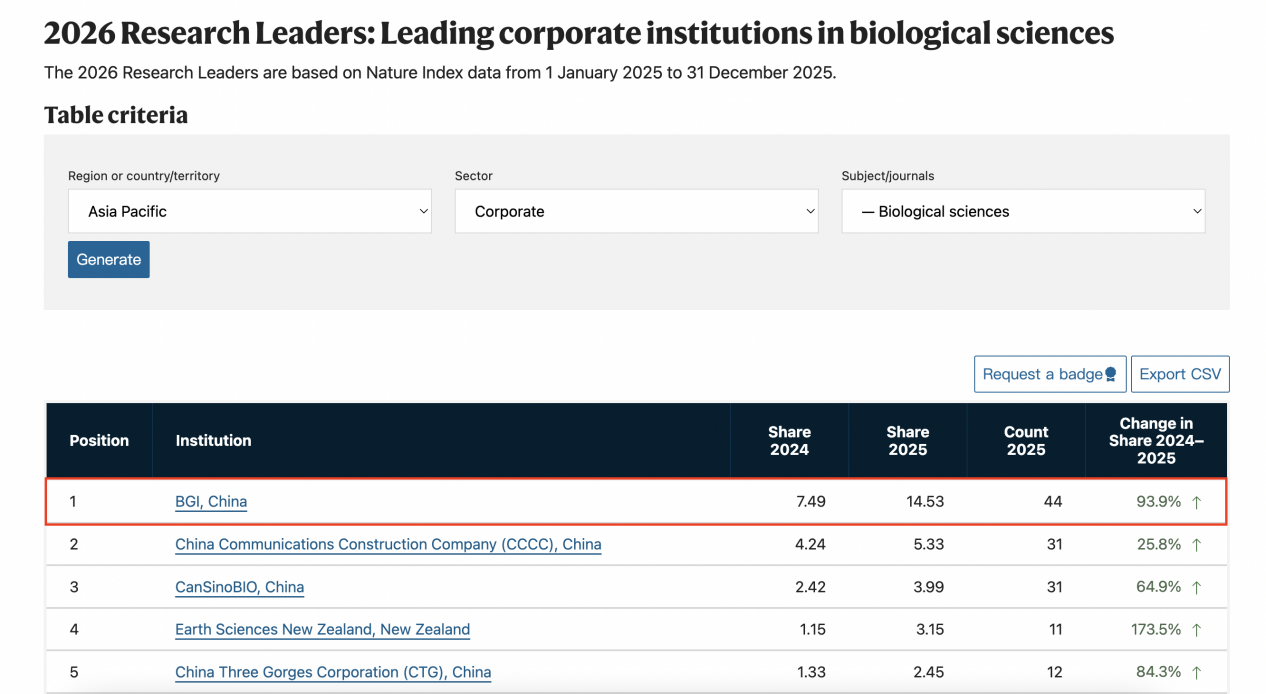Click the Export CSV button
Viewport: 1266px width, 694px height.
1180,374
